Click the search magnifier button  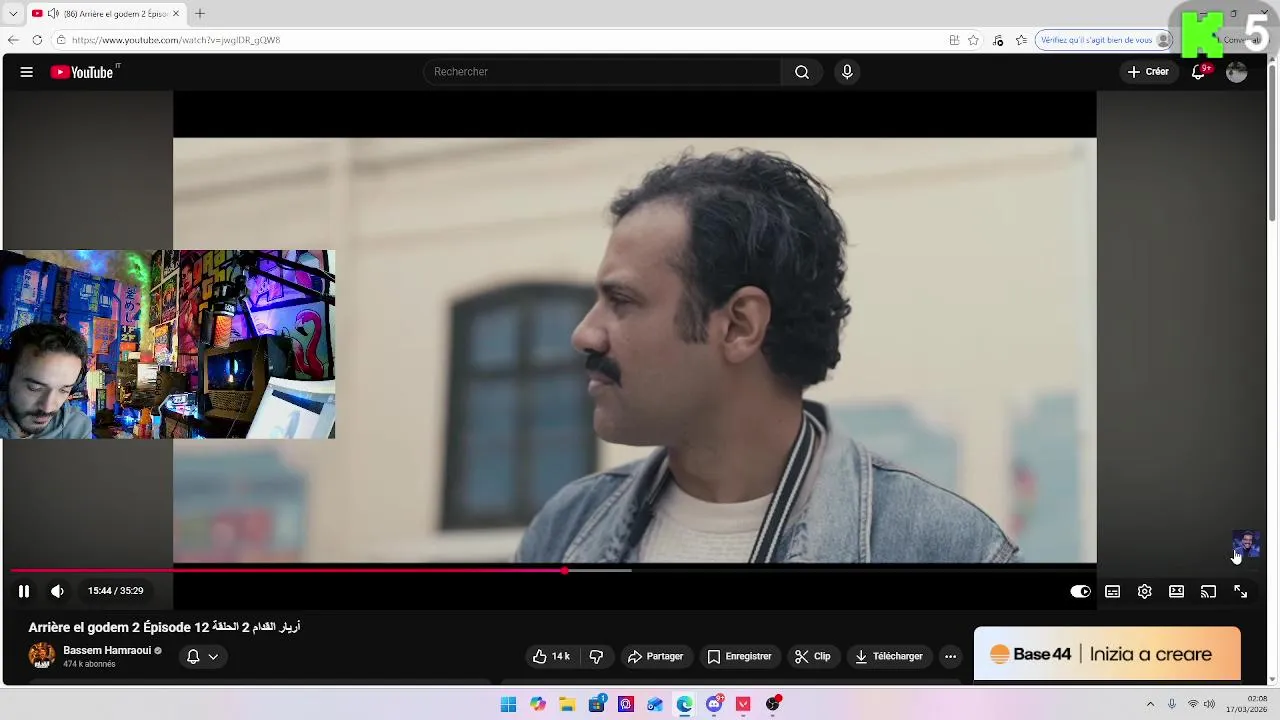802,72
